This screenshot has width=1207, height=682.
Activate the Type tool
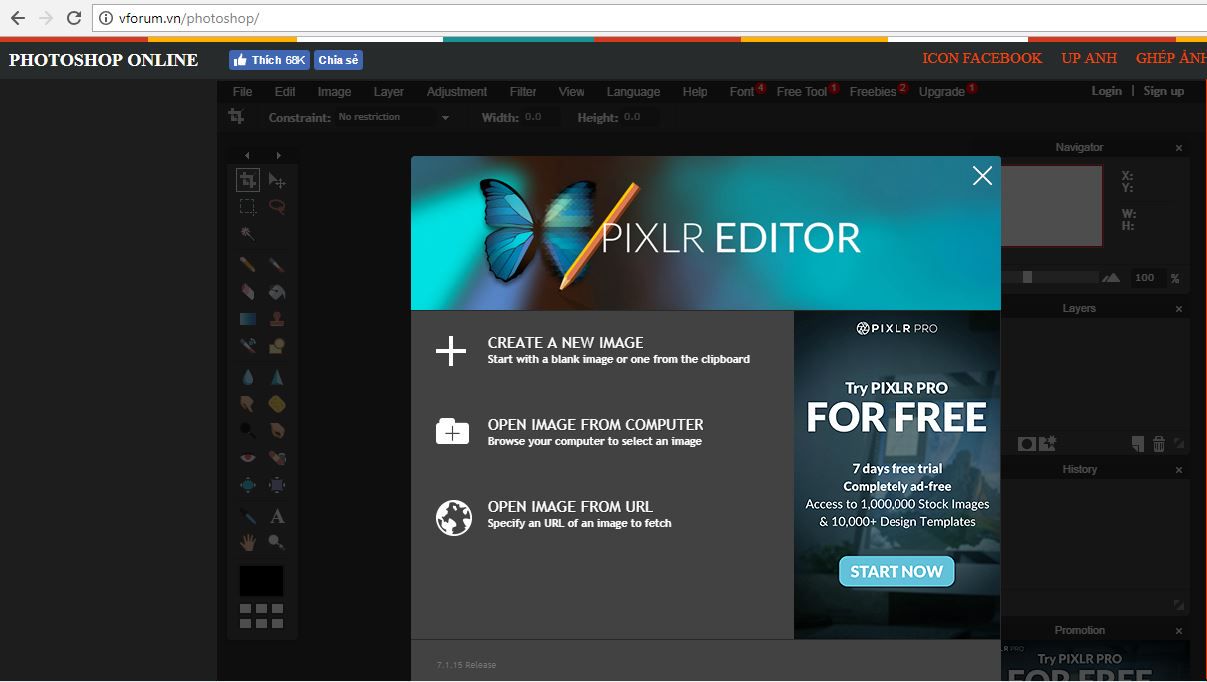coord(277,516)
